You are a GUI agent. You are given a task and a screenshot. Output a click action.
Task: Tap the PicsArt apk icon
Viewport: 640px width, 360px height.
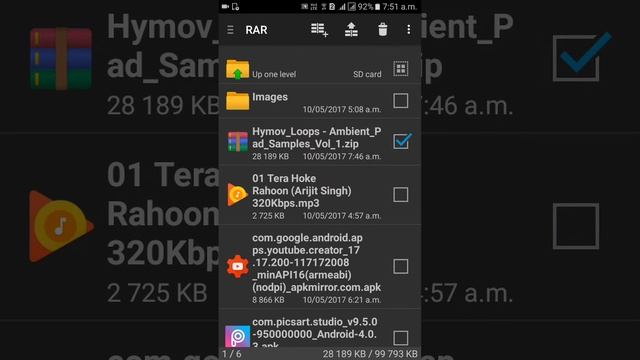238,336
